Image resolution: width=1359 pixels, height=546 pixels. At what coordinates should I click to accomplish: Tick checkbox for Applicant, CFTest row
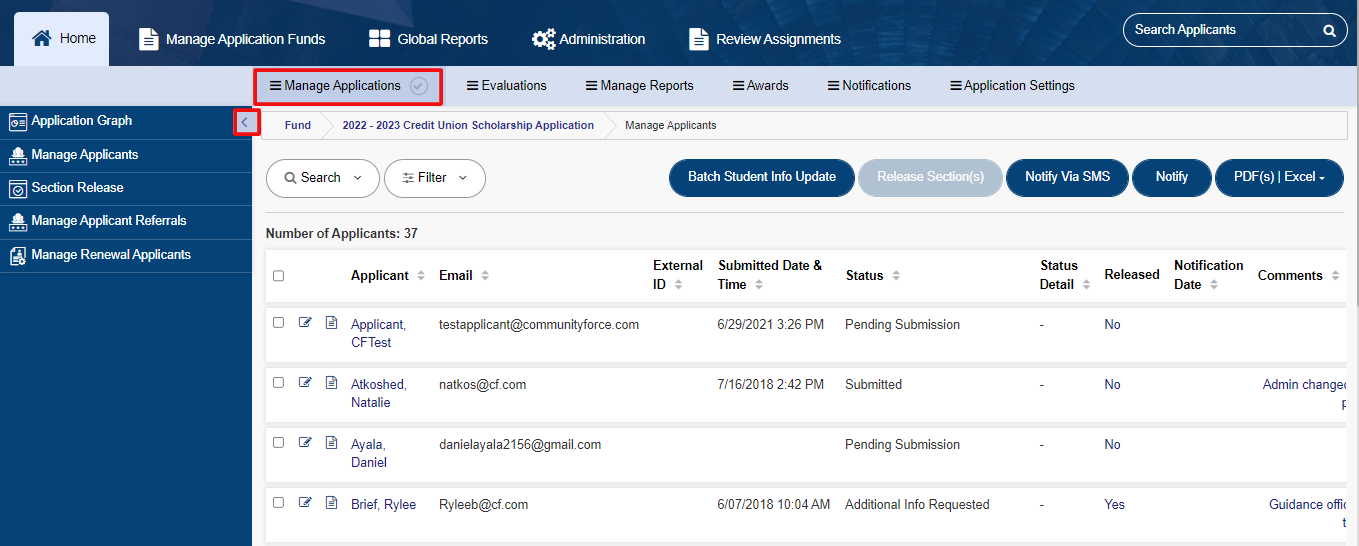point(278,322)
